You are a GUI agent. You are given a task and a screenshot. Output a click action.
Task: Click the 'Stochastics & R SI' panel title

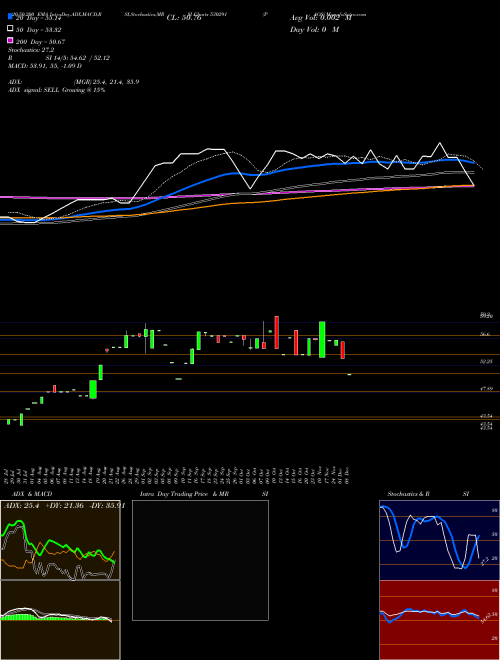tap(428, 494)
